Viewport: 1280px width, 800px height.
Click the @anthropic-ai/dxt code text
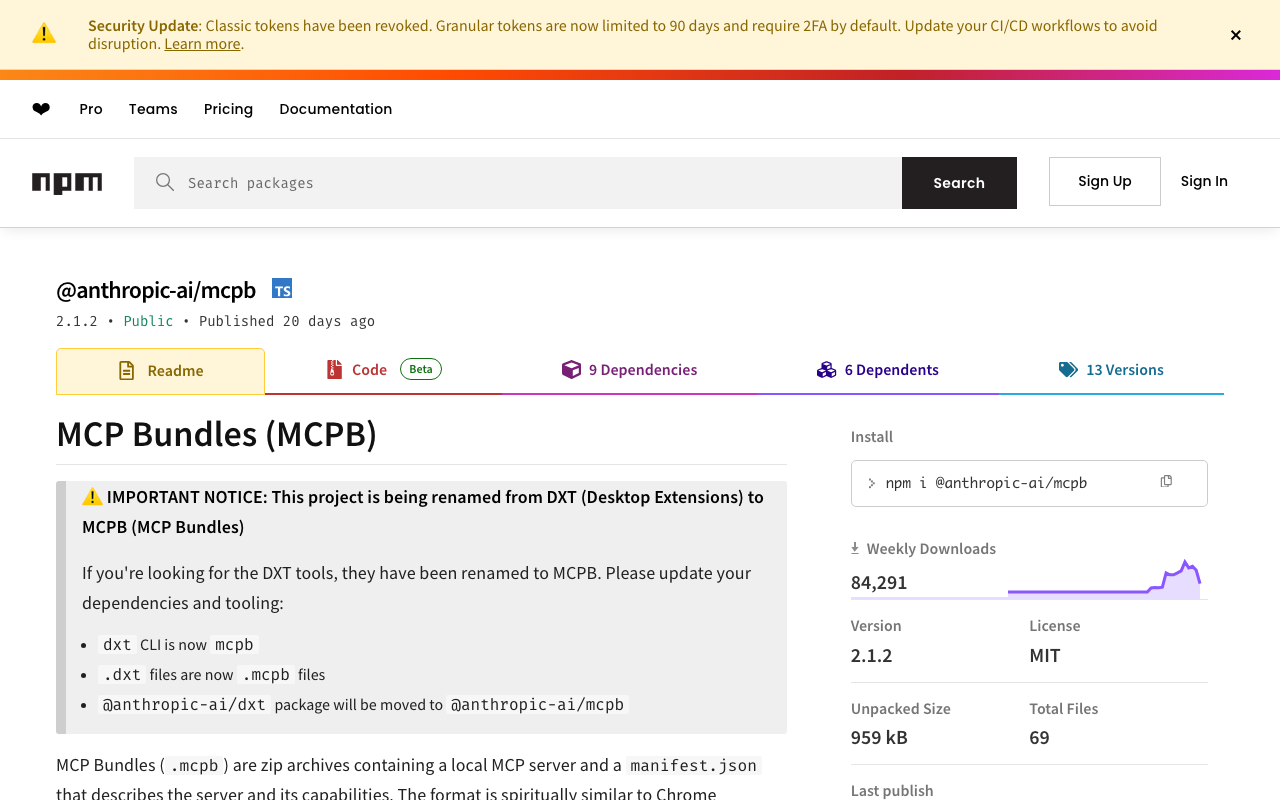coord(184,705)
